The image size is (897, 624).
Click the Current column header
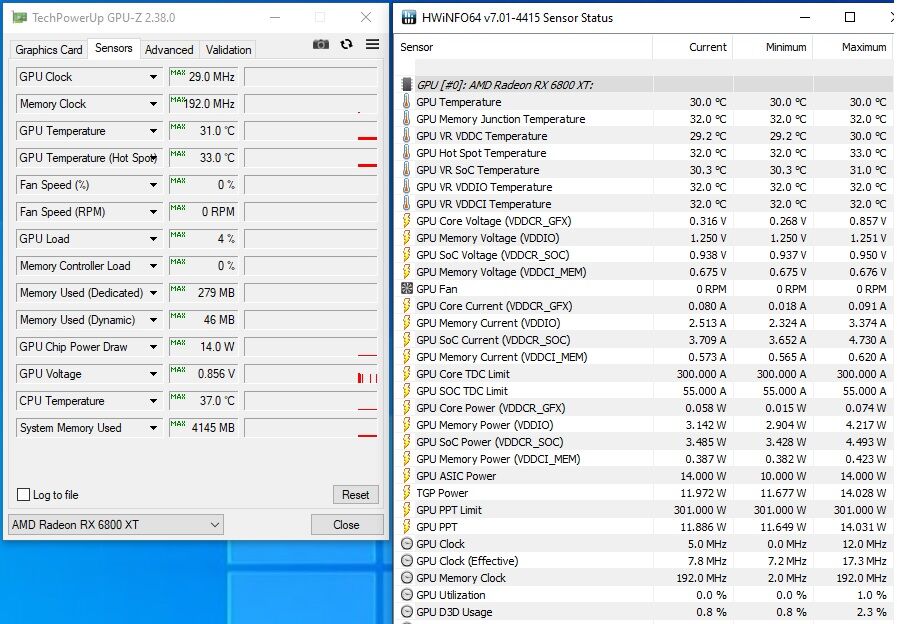[692, 47]
